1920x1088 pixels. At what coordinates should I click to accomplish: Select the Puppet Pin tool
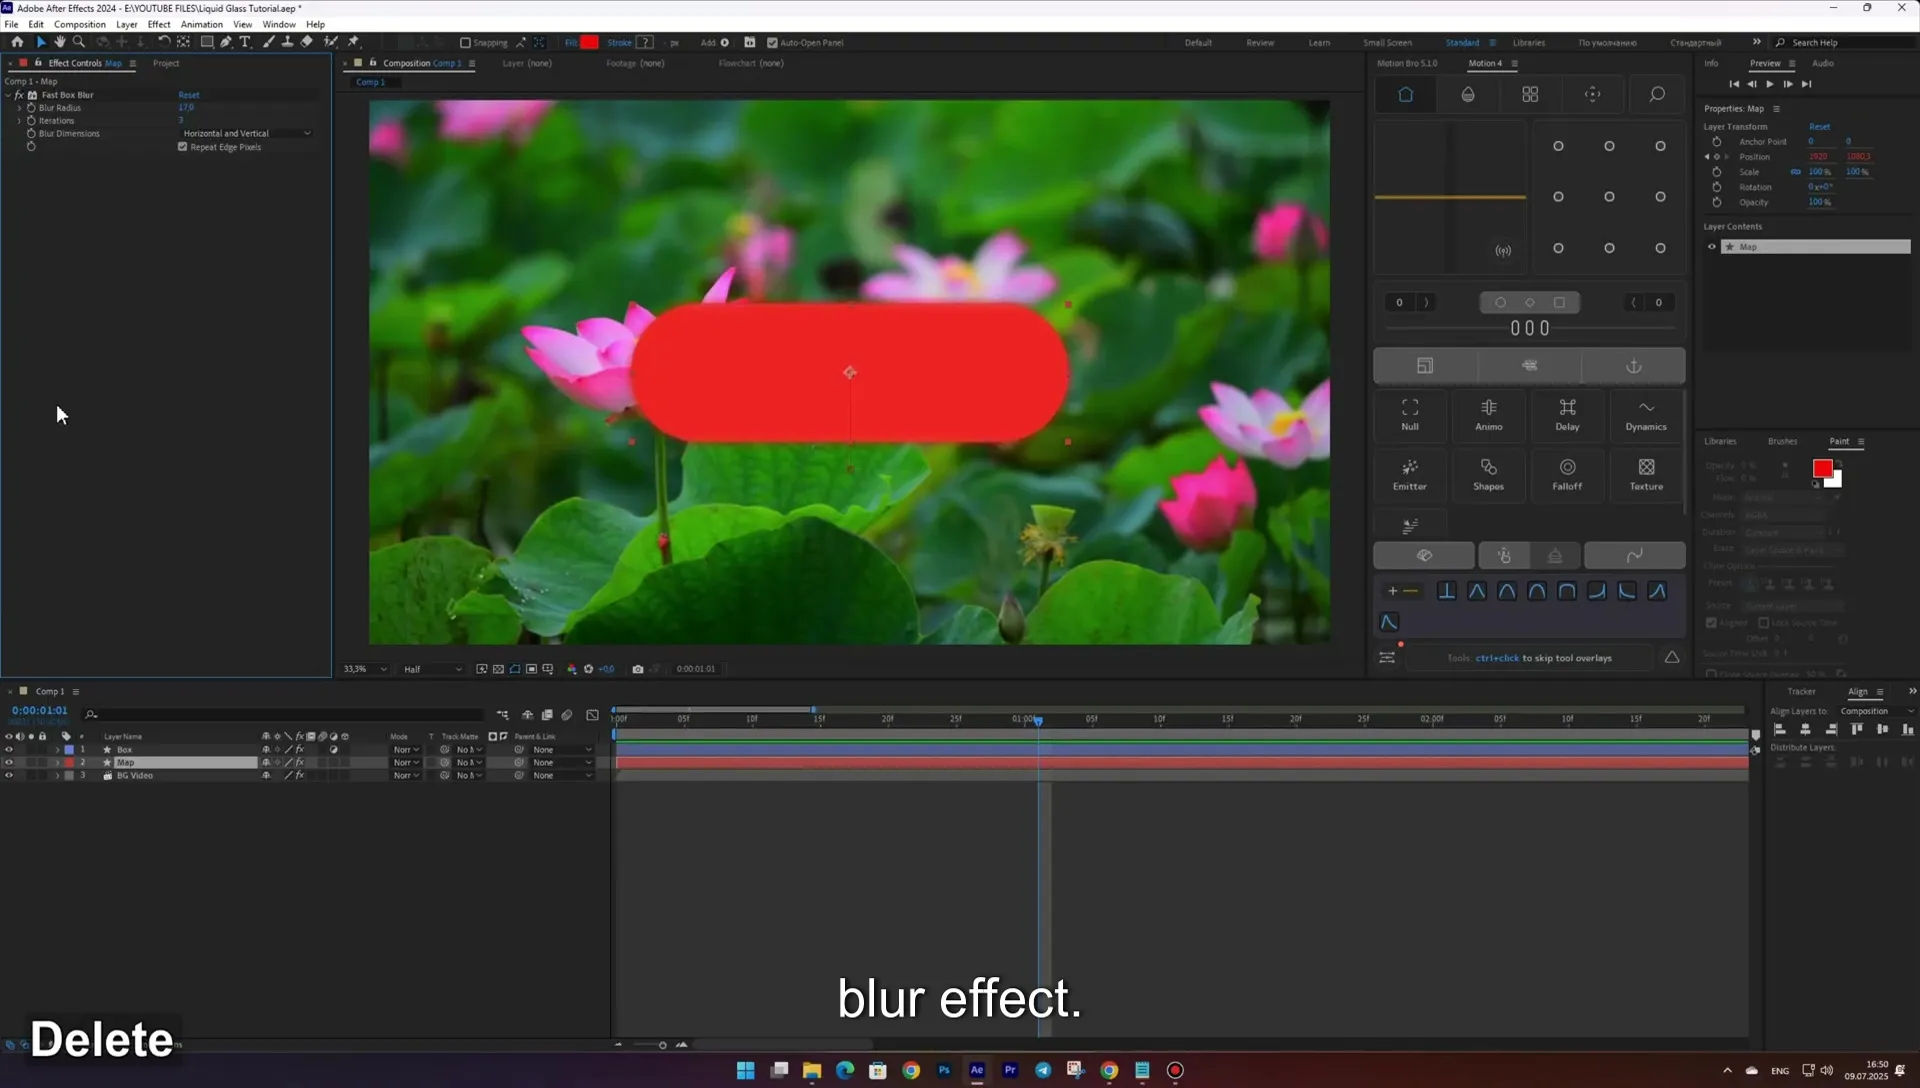click(x=353, y=42)
